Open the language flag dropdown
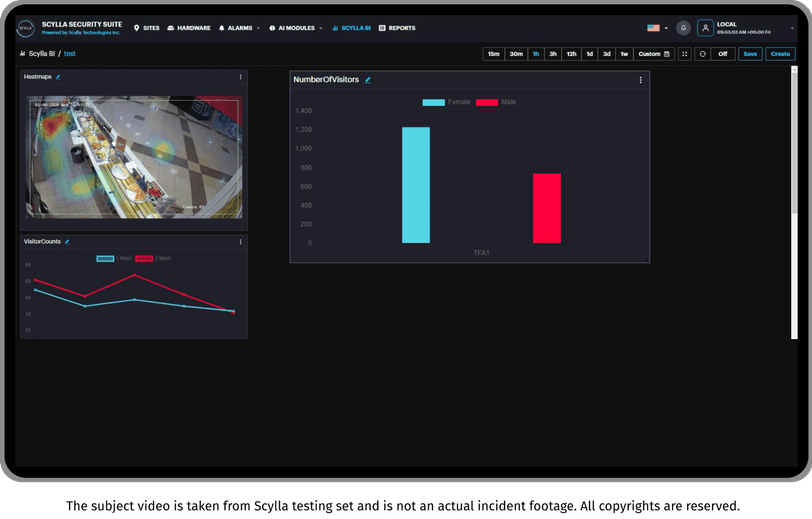The image size is (812, 519). (657, 28)
